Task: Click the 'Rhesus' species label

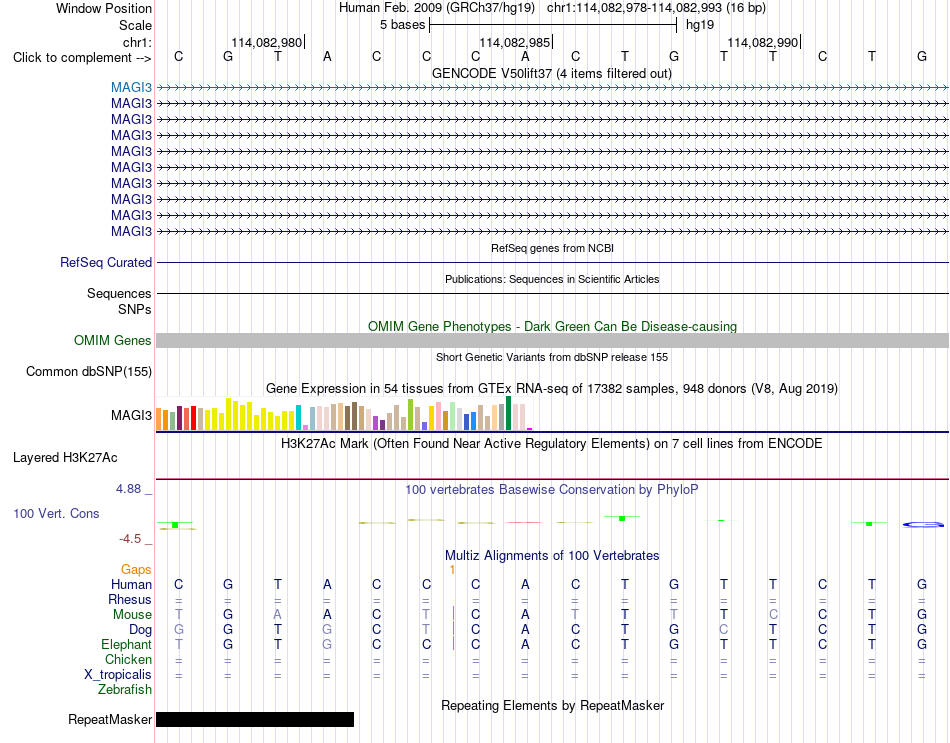Action: pos(130,599)
